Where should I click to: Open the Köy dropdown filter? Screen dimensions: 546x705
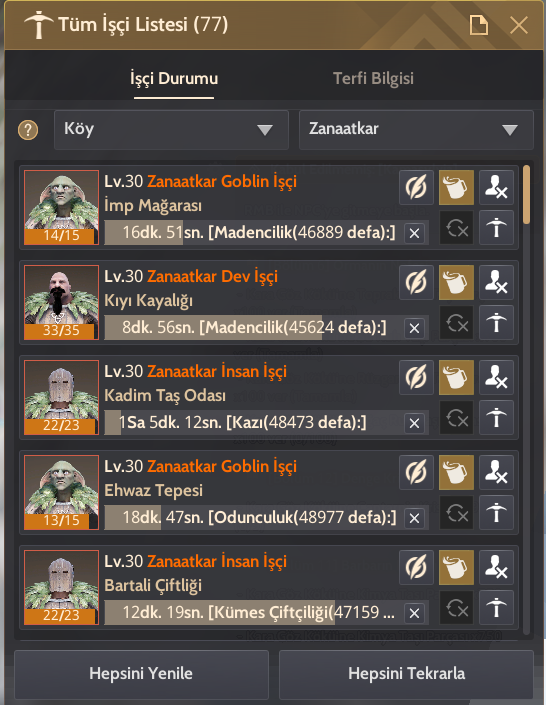[x=171, y=129]
